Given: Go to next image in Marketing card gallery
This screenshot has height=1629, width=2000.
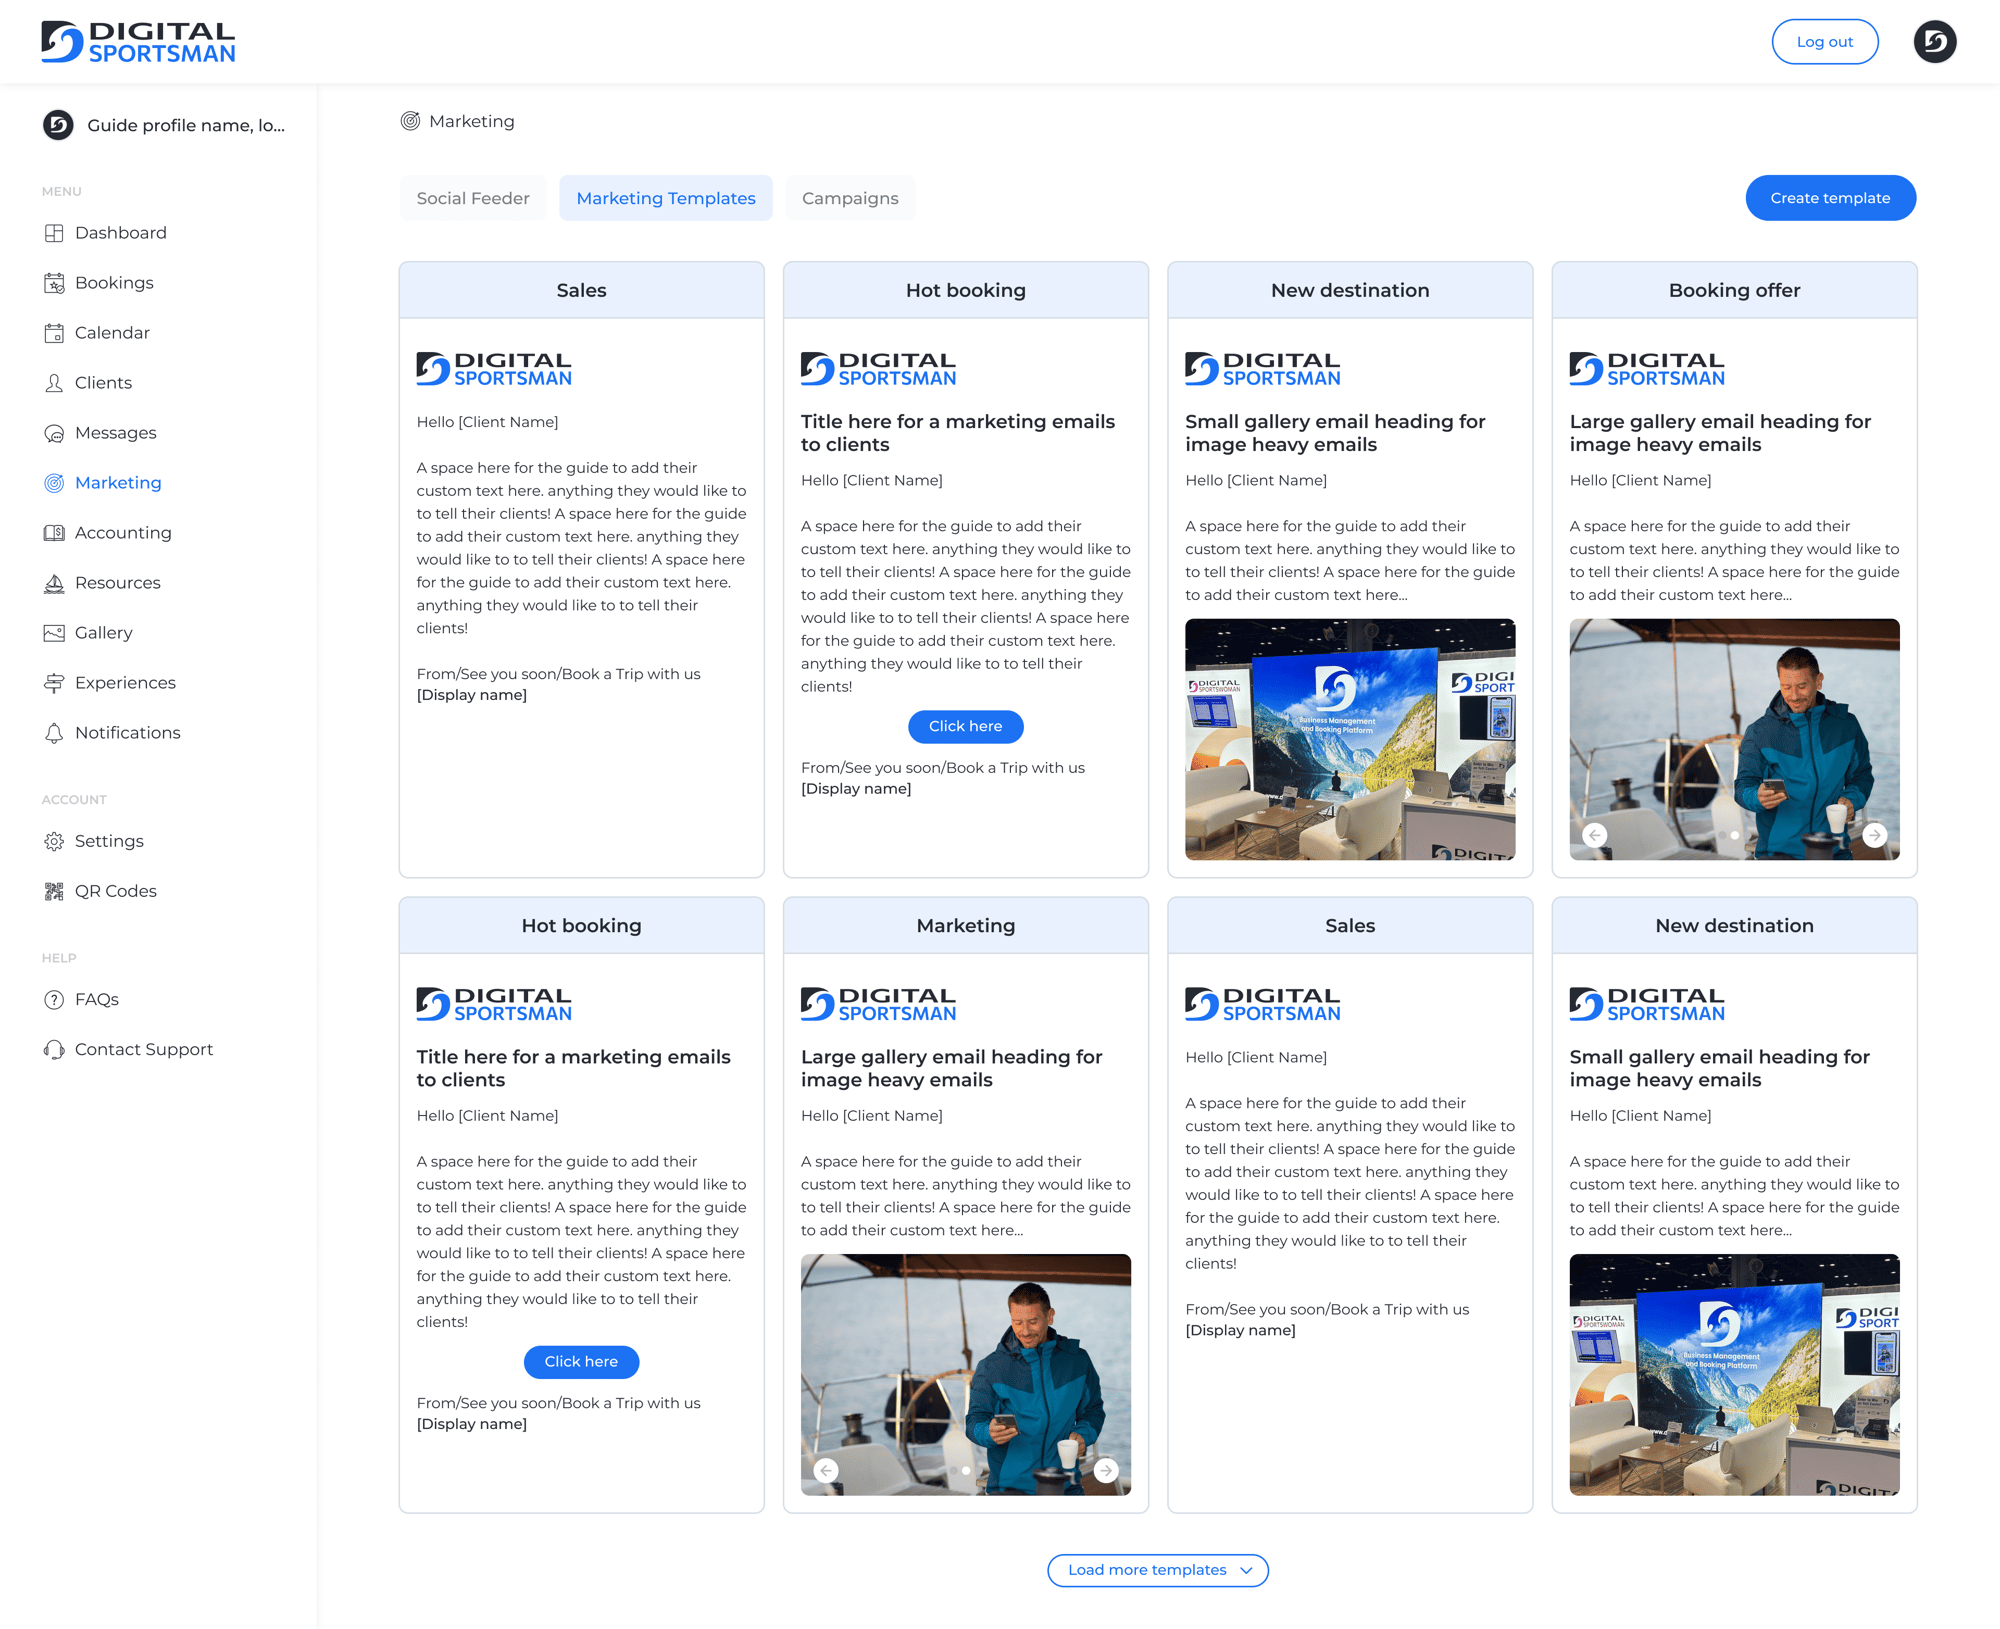Looking at the screenshot, I should click(1105, 1469).
